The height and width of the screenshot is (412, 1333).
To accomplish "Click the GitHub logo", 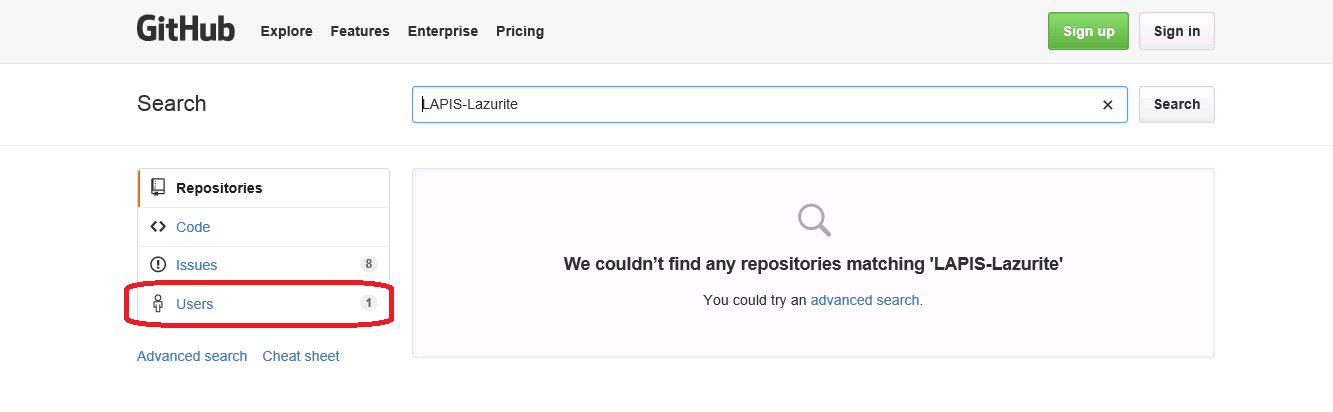I will tap(186, 29).
